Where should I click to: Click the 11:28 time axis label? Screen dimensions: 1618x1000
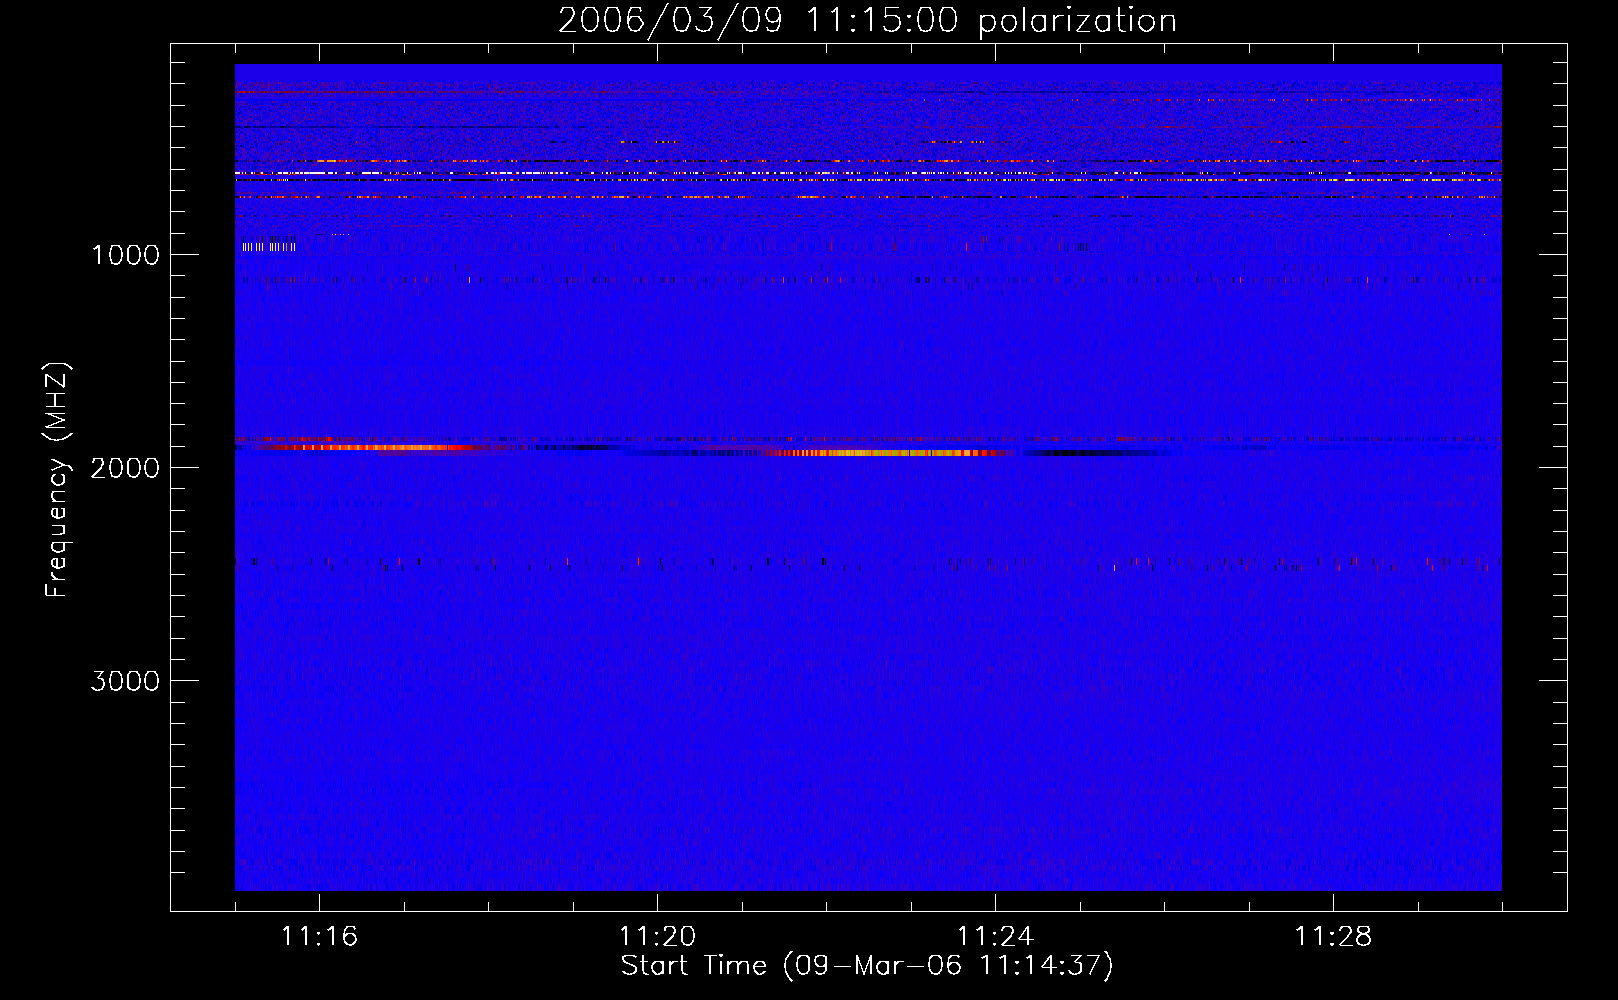pyautogui.click(x=1333, y=937)
